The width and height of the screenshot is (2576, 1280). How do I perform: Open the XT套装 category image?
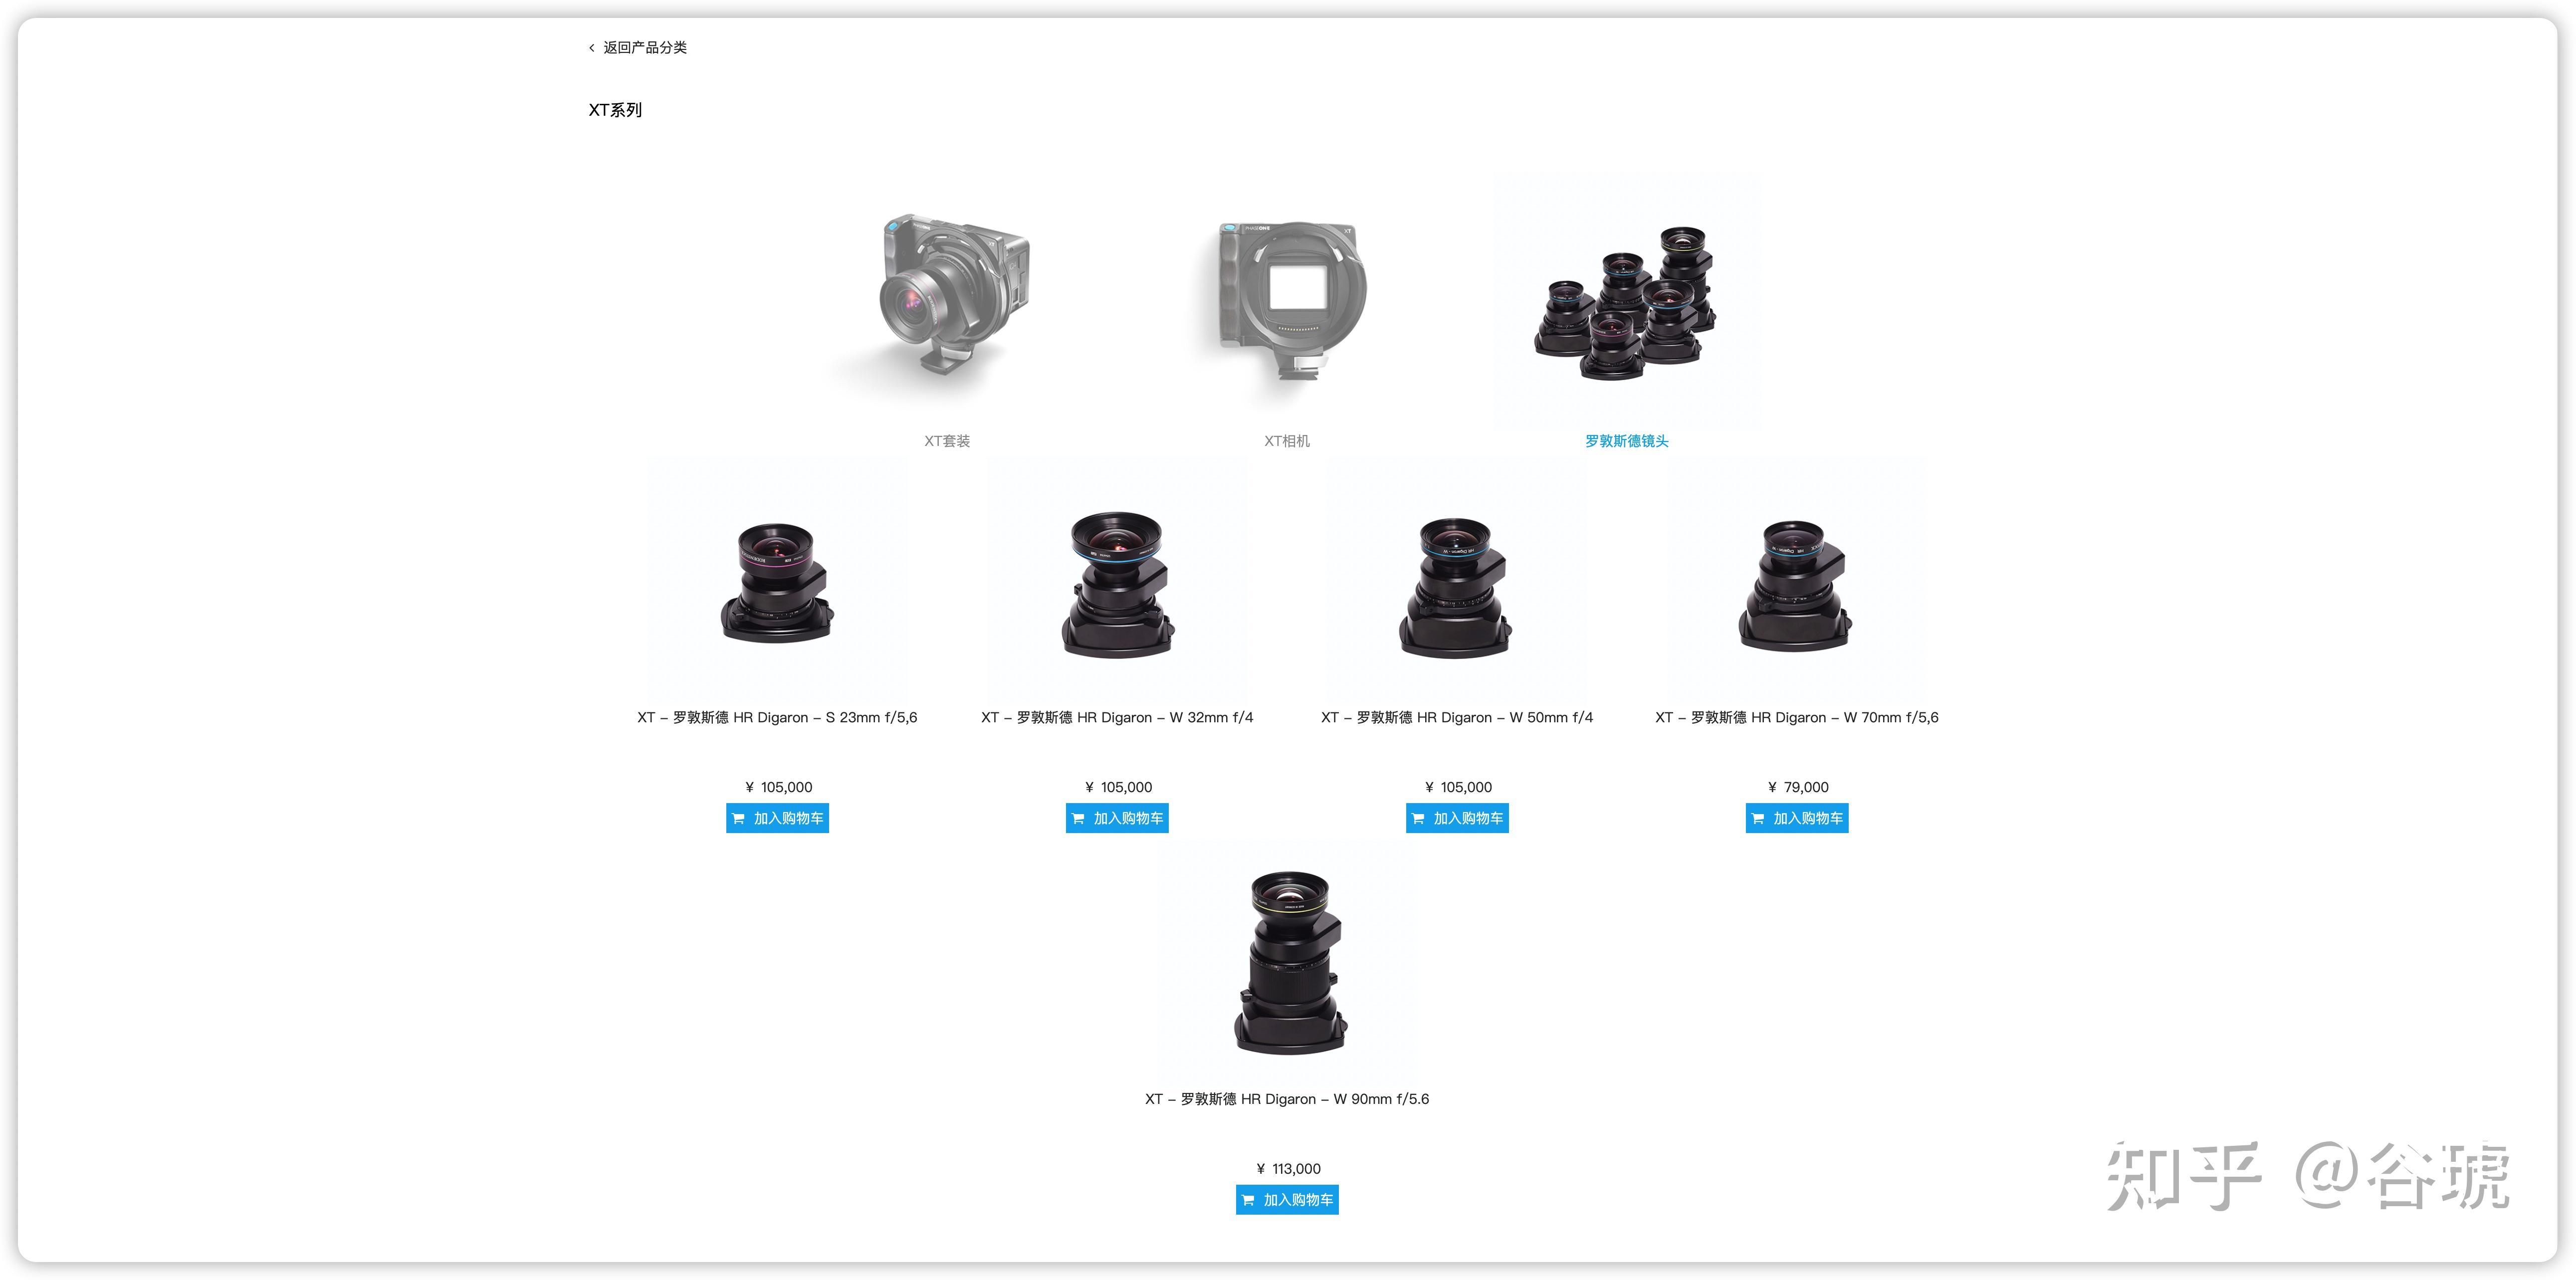947,300
